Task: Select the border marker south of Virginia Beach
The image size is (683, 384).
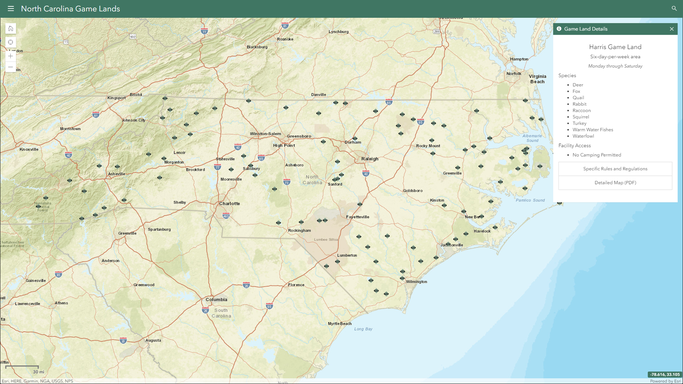Action: [x=525, y=101]
